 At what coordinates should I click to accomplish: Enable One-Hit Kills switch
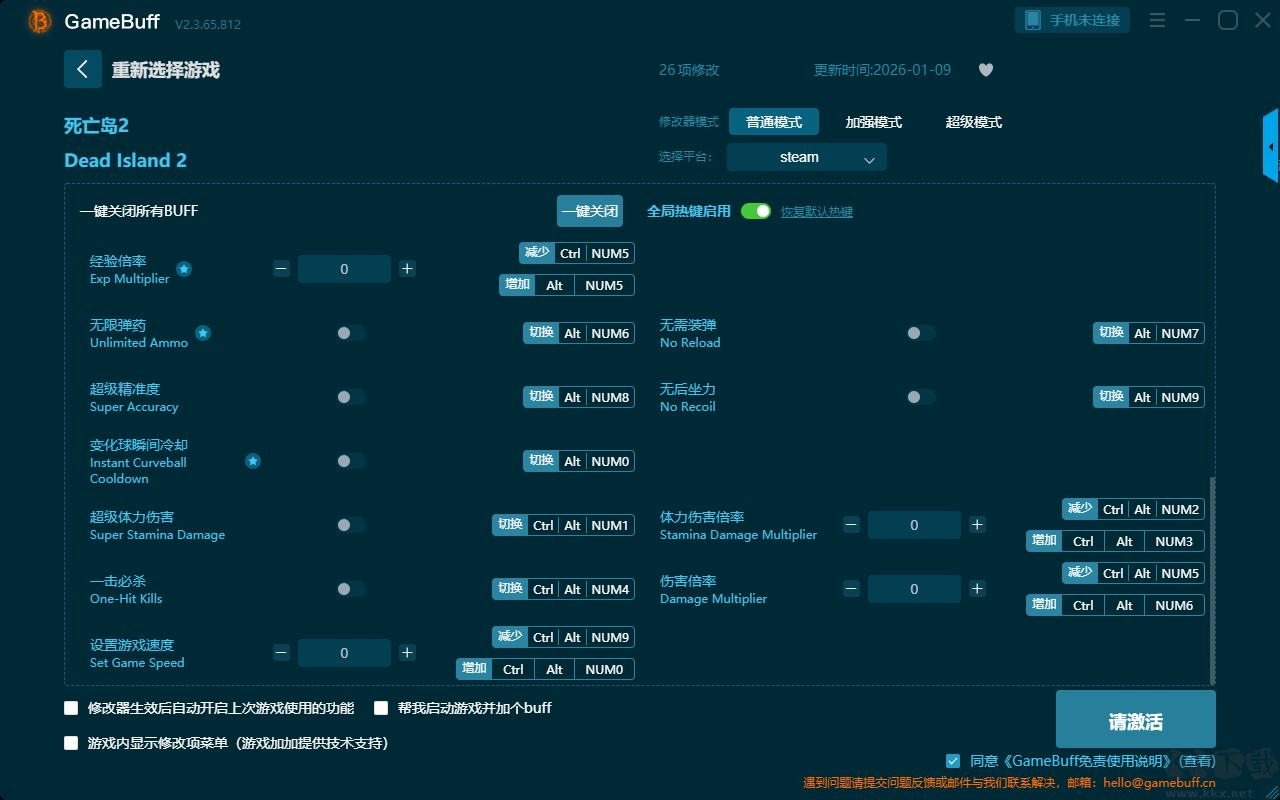350,589
